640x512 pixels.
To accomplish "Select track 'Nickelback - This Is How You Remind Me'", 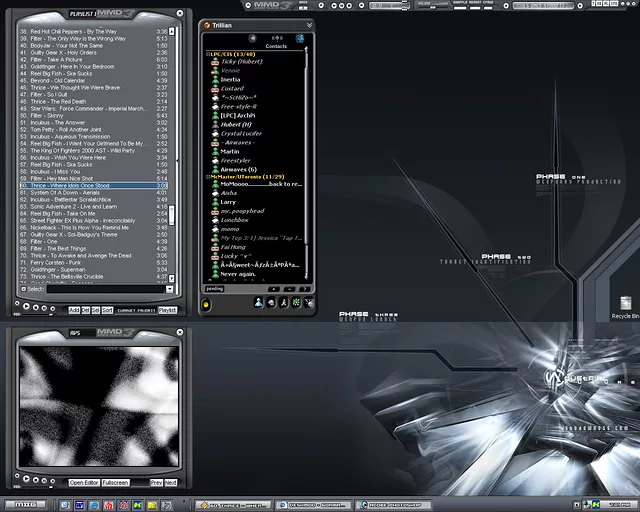I will tap(93, 227).
